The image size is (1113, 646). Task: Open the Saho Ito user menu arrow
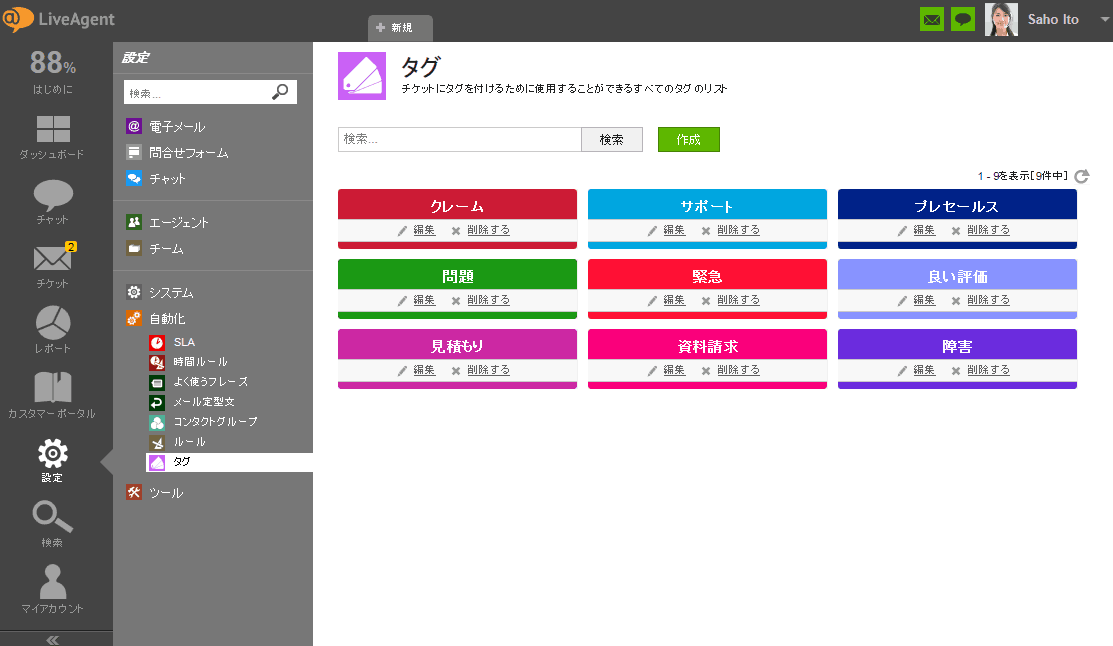tap(1104, 19)
